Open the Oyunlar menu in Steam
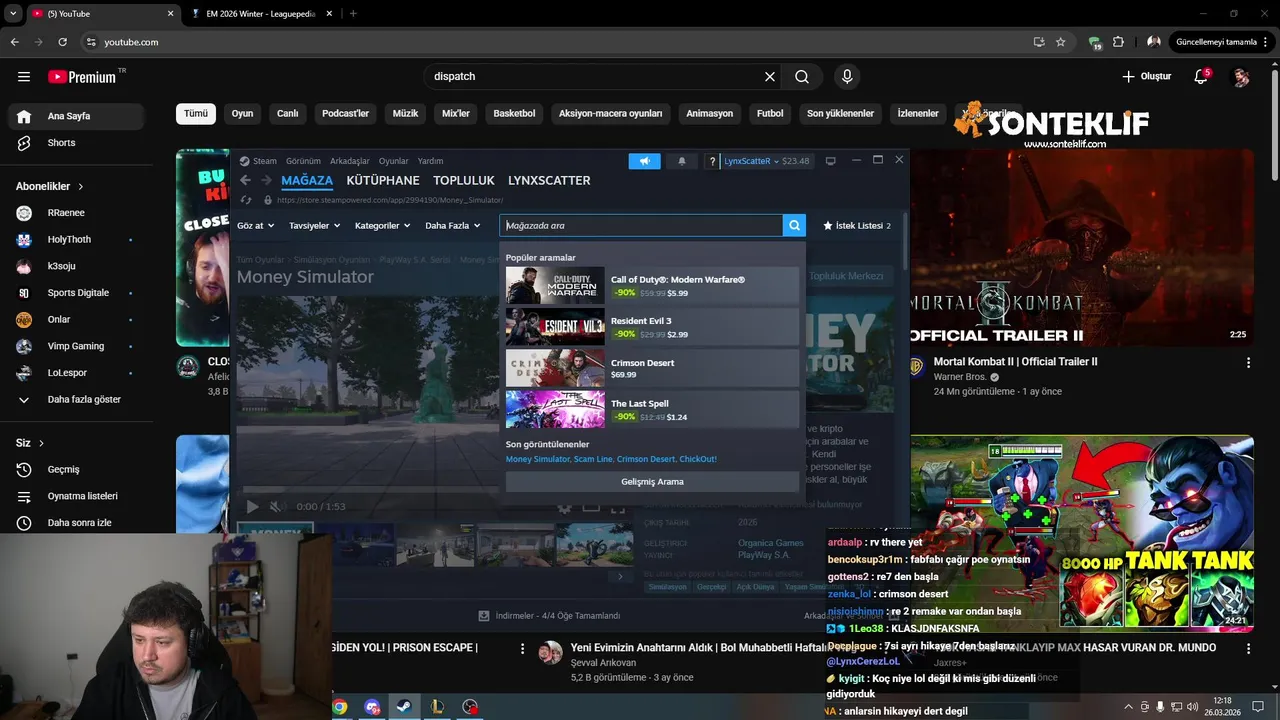Viewport: 1280px width, 720px height. 393,161
